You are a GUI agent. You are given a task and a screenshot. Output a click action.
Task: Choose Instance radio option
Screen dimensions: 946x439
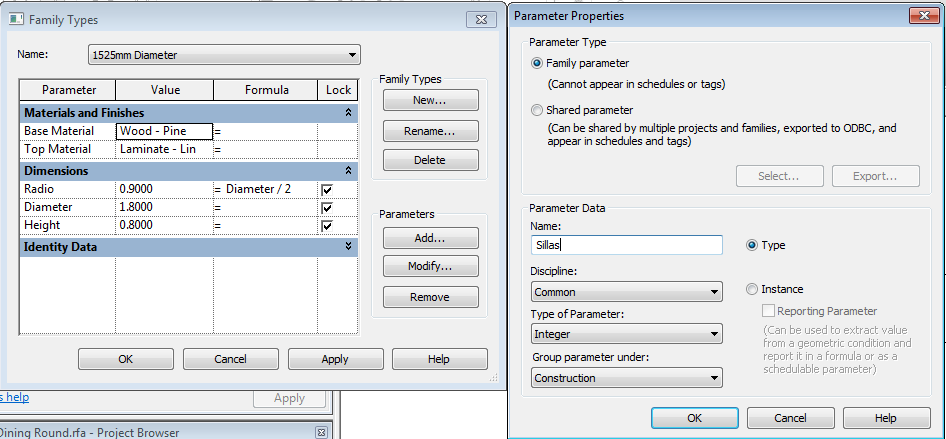[753, 289]
